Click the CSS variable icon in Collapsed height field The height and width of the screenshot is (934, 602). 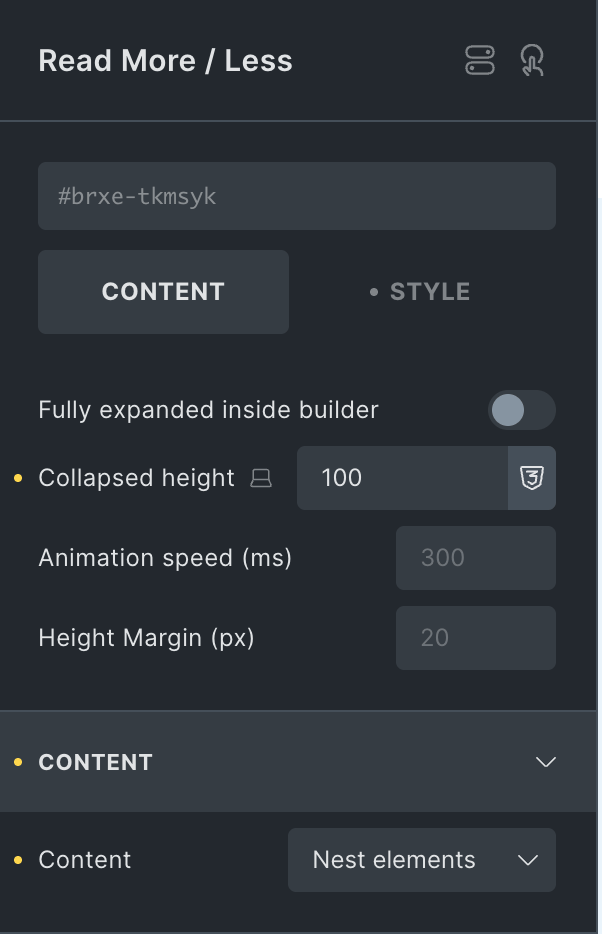point(531,478)
